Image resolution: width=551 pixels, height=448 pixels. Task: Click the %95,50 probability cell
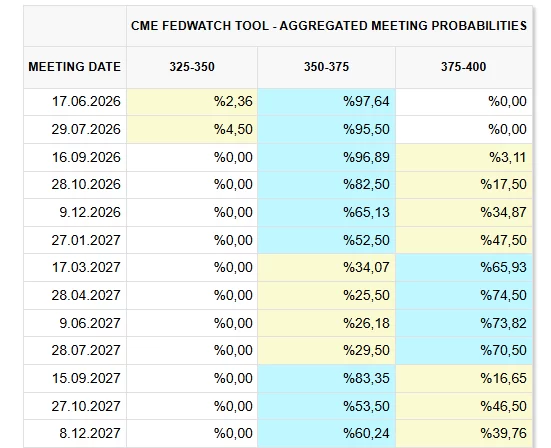pyautogui.click(x=326, y=130)
